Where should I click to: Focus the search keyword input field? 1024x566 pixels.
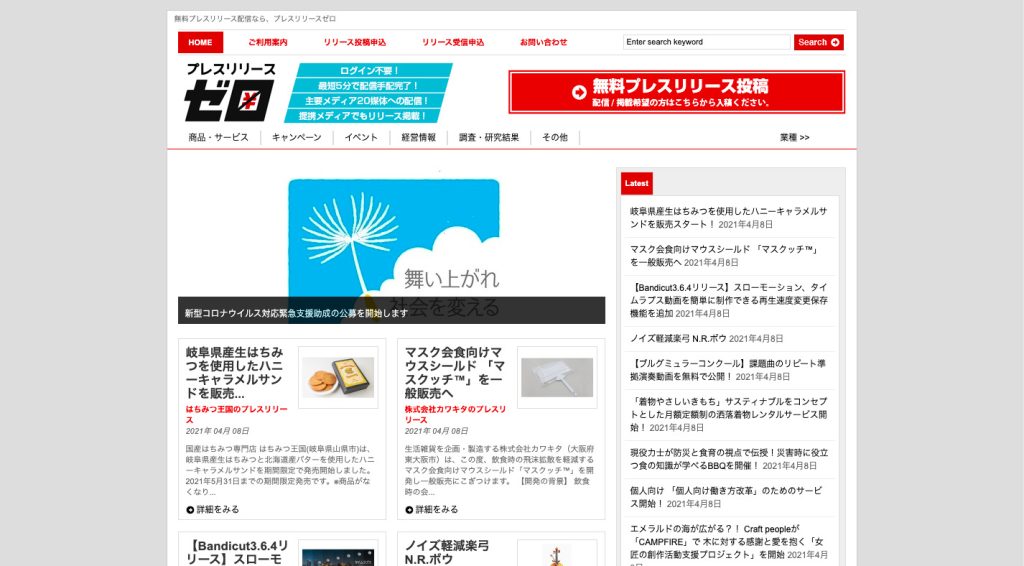[x=705, y=42]
